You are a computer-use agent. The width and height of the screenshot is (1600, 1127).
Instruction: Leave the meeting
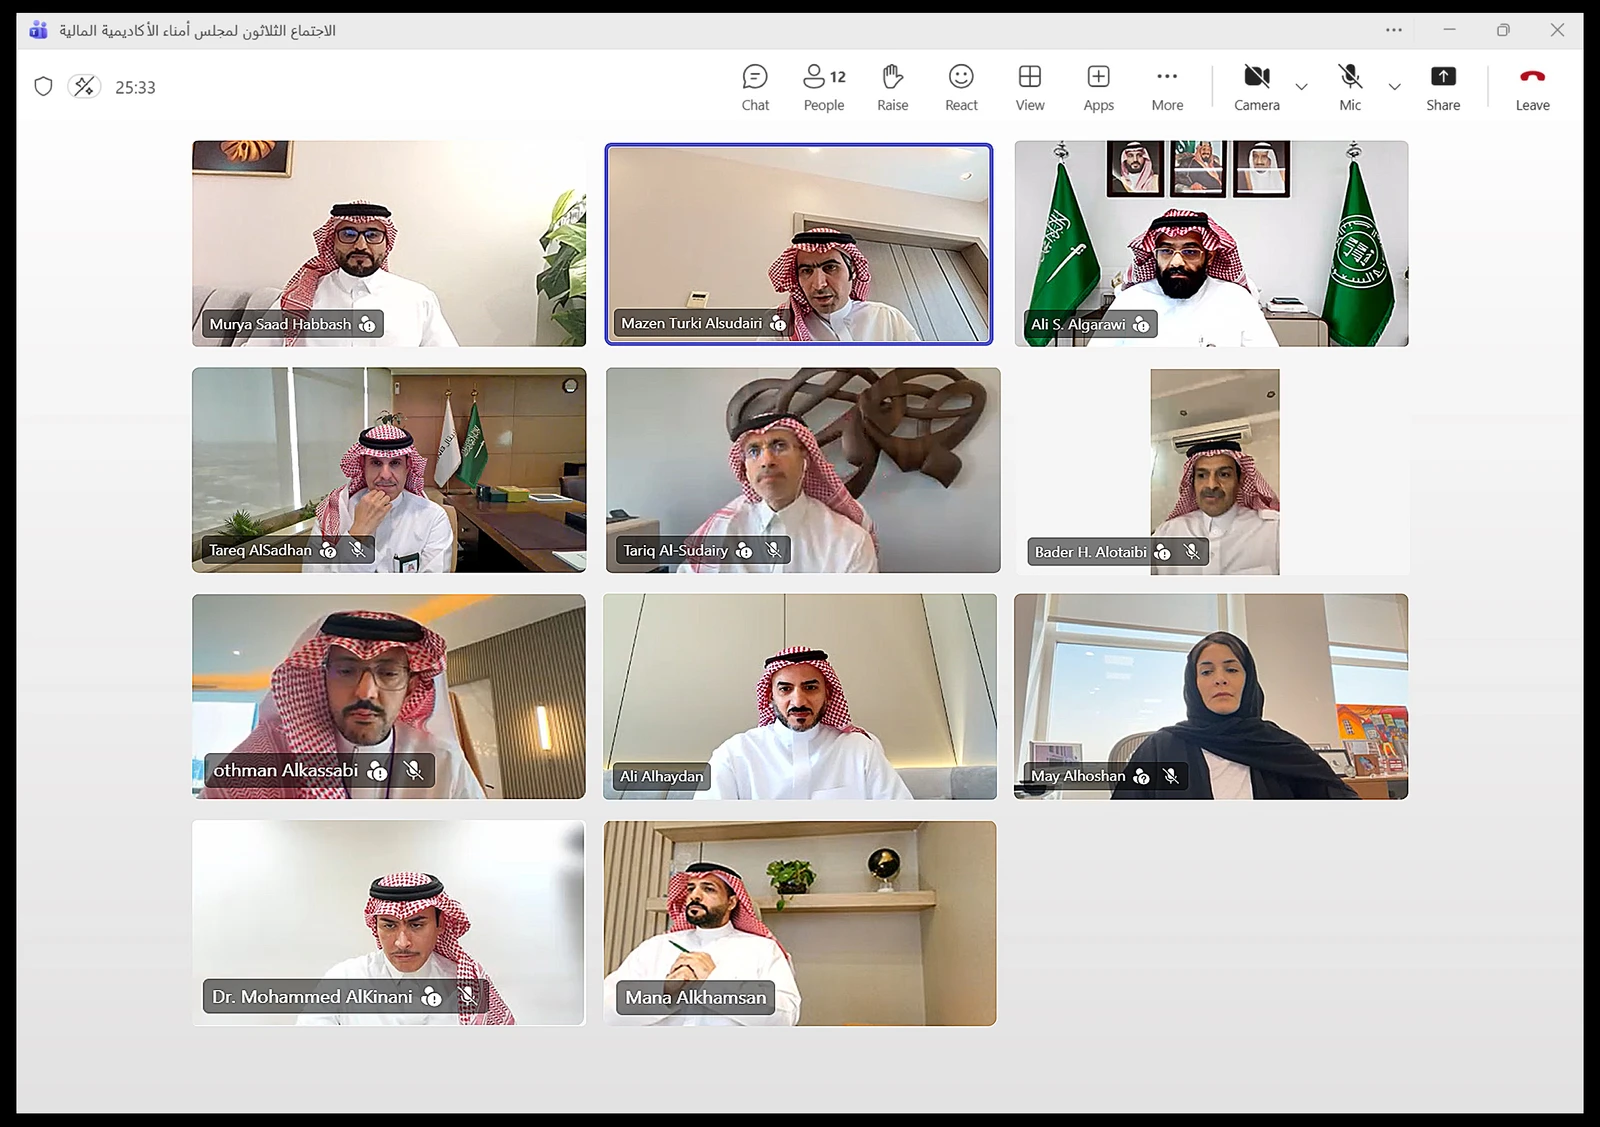click(x=1532, y=88)
